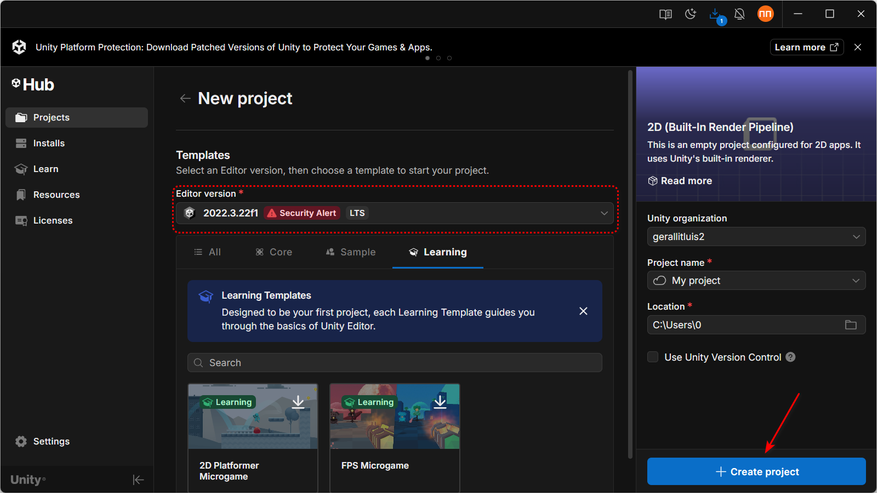This screenshot has width=877, height=493.
Task: Click the muted notifications bell icon
Action: tap(740, 14)
